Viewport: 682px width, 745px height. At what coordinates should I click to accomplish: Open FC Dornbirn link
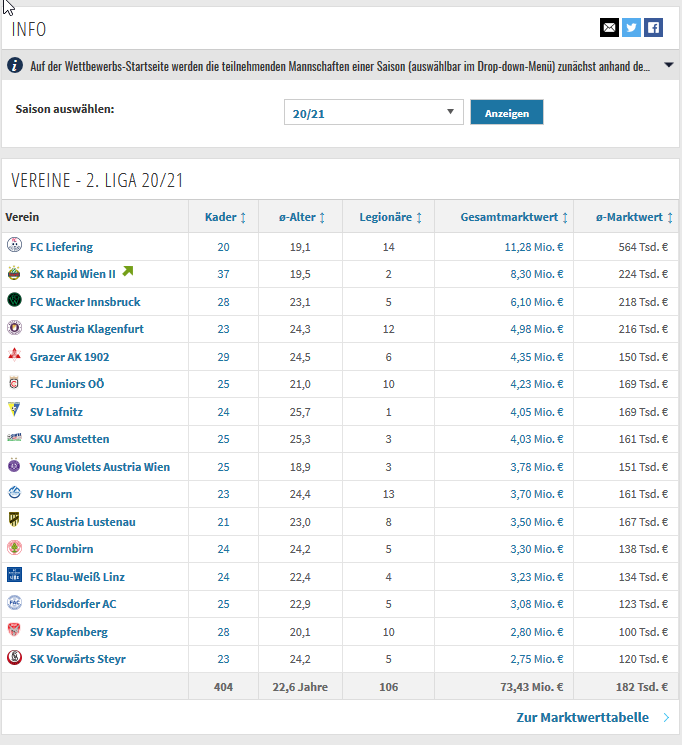(x=61, y=549)
